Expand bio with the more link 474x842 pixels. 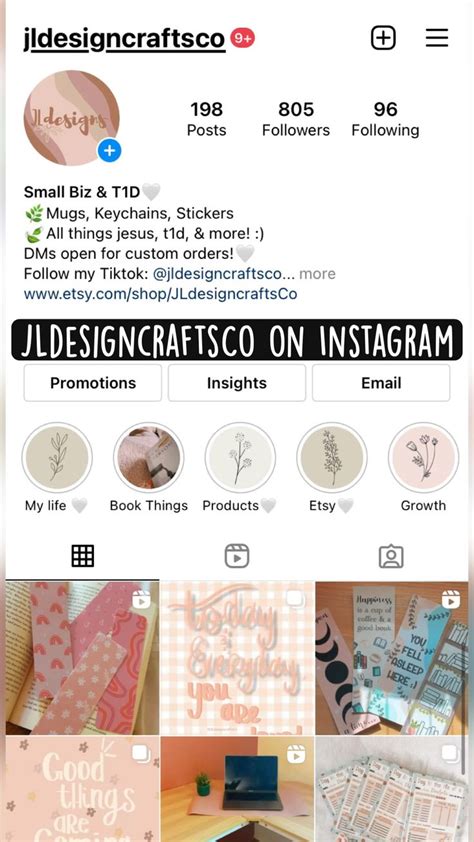click(x=317, y=274)
